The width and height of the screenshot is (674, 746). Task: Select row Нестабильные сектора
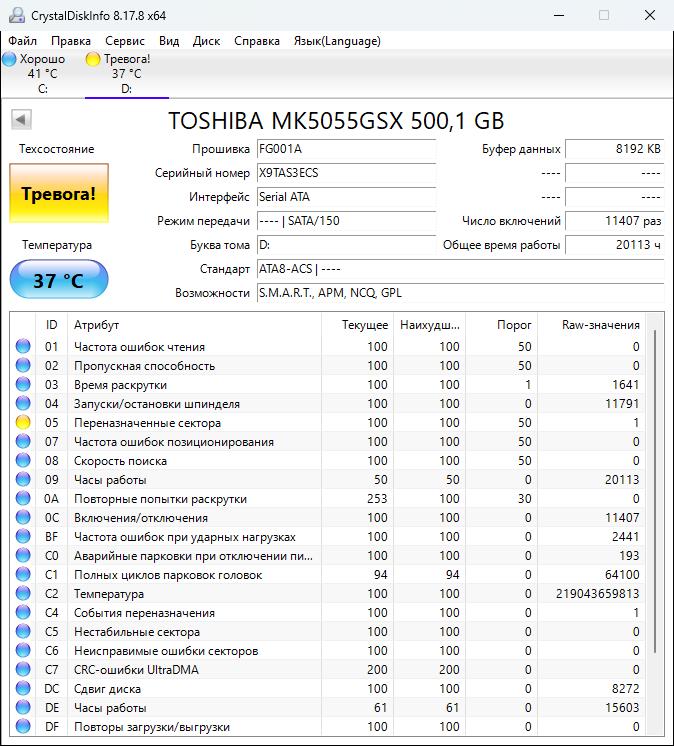[328, 632]
